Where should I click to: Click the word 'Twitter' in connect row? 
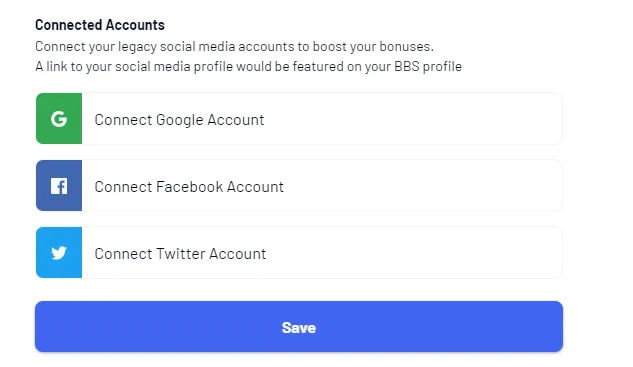click(180, 254)
